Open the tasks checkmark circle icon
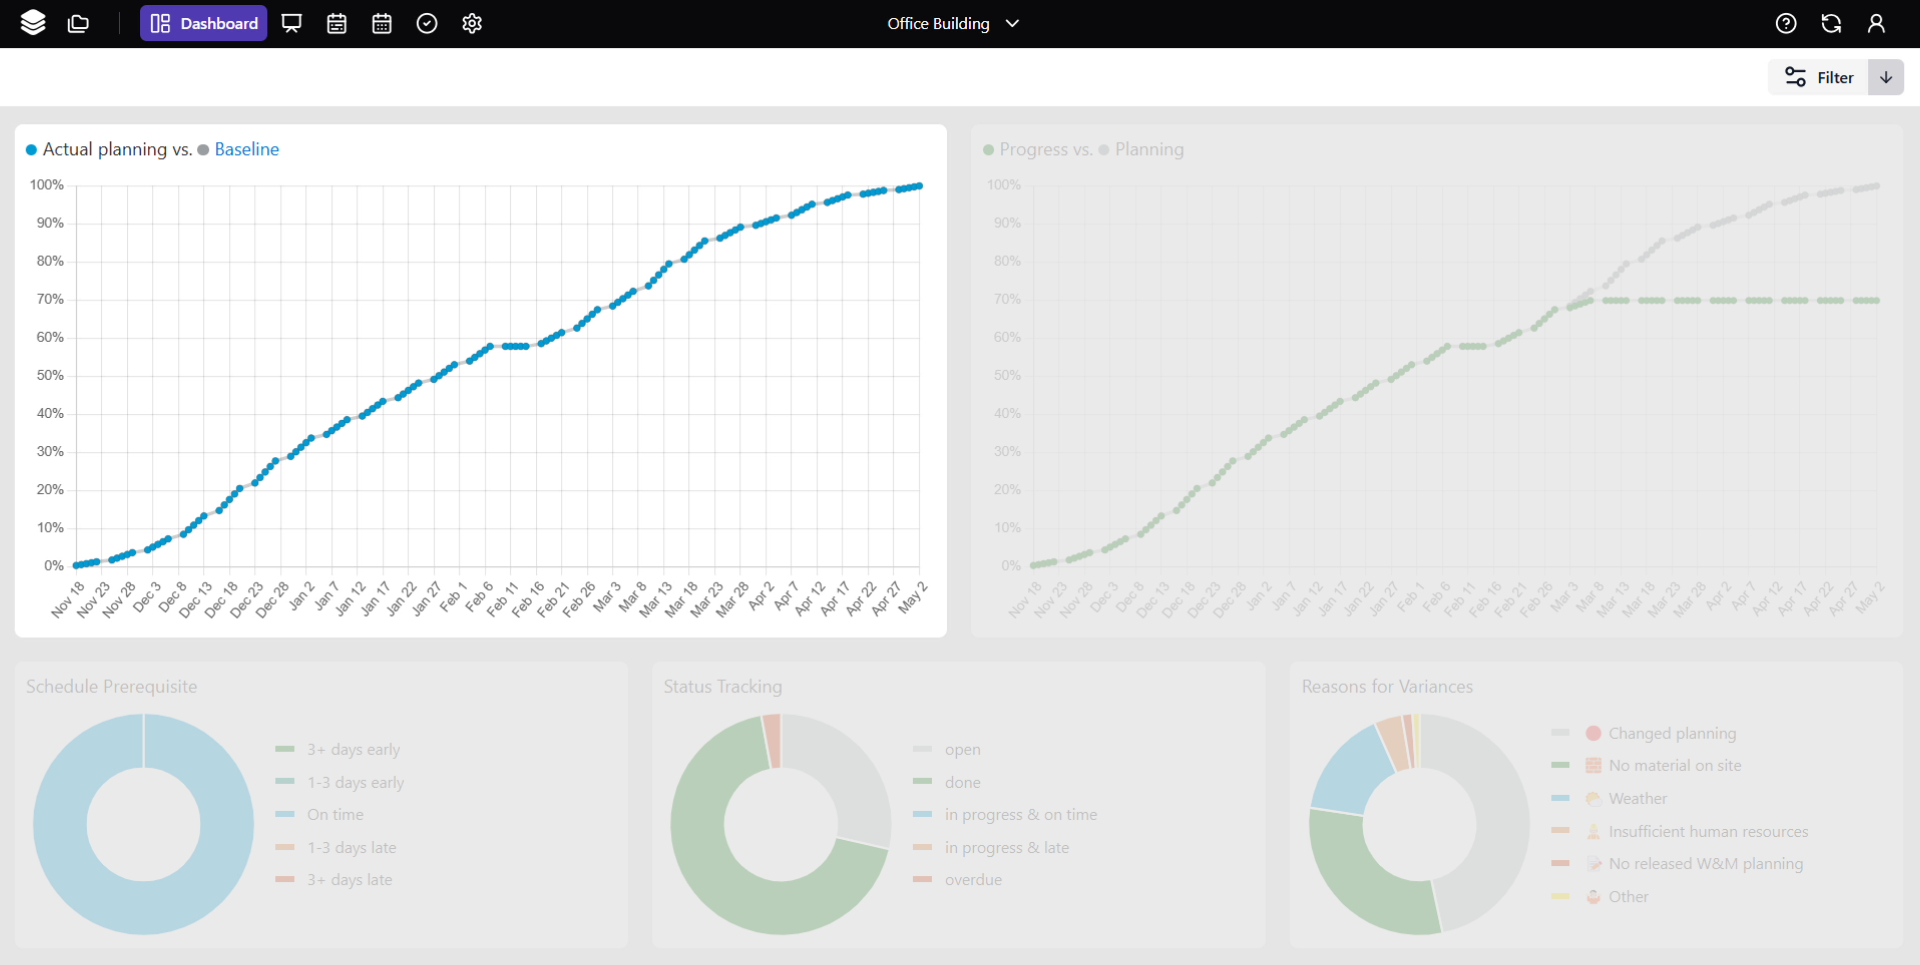Screen dimensions: 1920x965 [x=426, y=23]
